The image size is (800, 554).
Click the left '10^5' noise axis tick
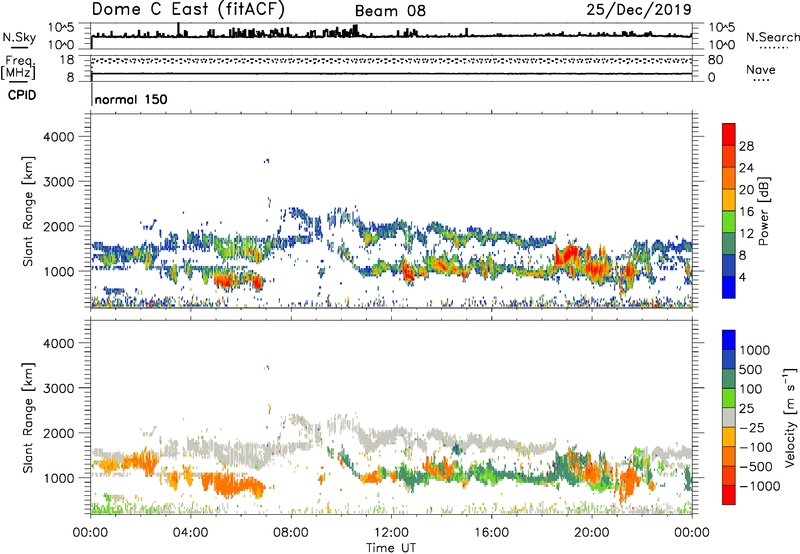[61, 28]
